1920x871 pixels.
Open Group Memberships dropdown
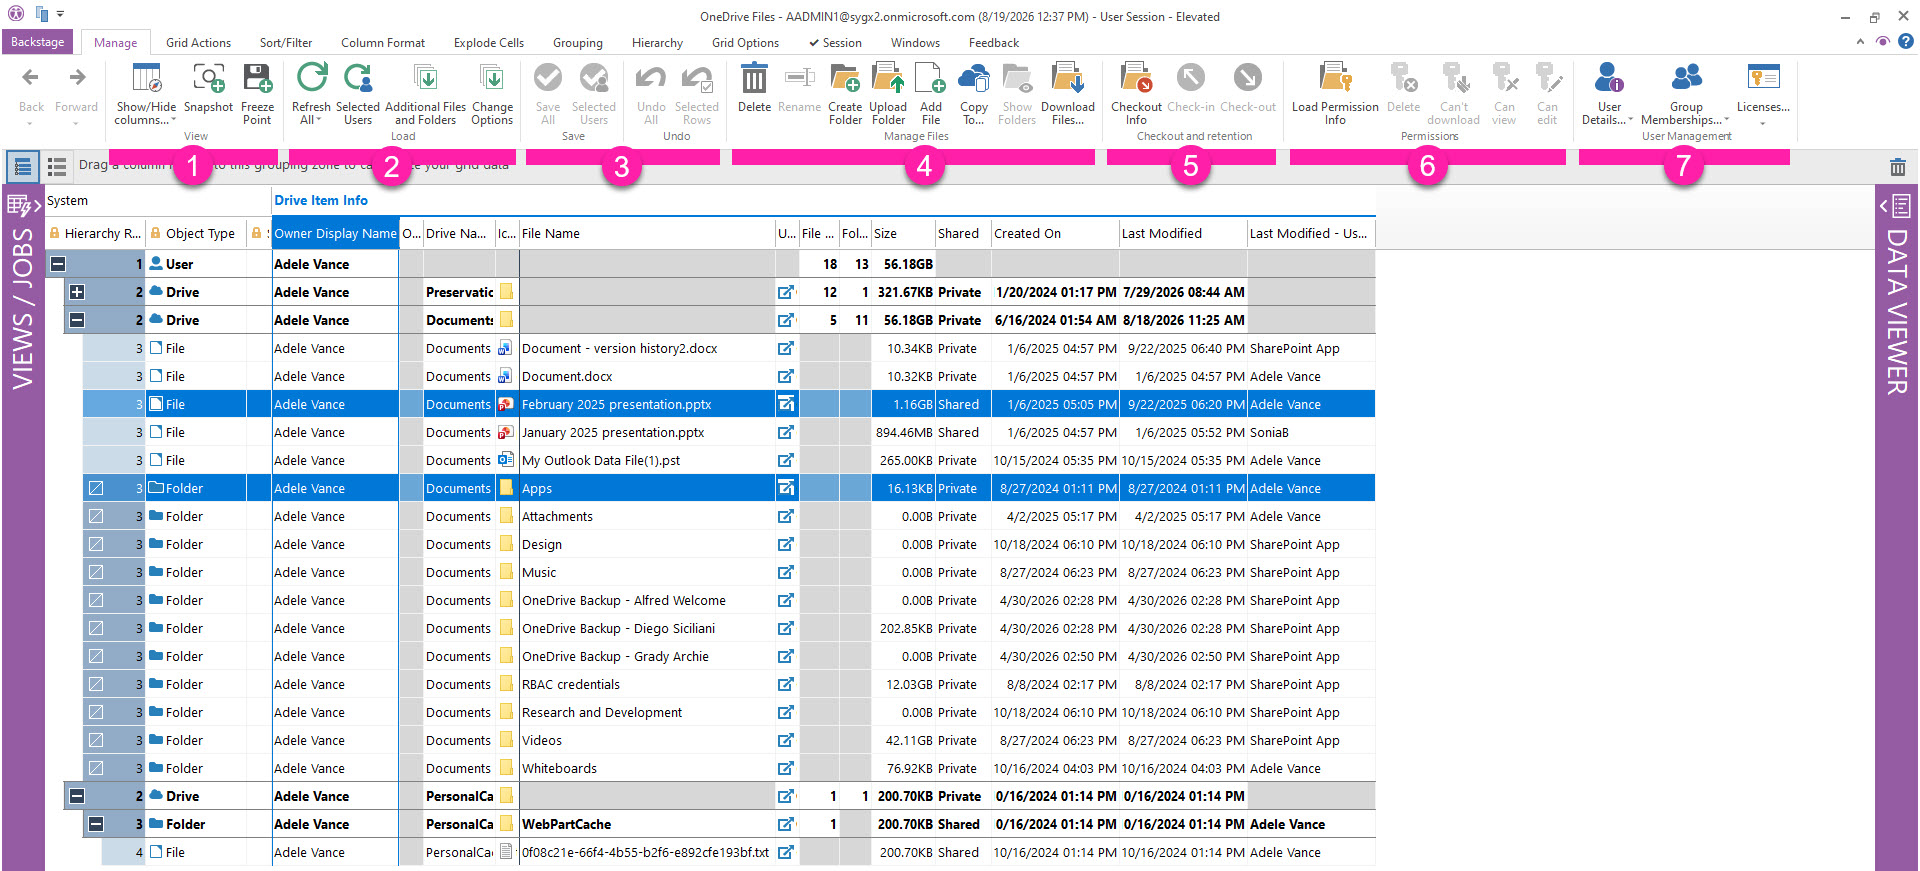[x=1686, y=114]
